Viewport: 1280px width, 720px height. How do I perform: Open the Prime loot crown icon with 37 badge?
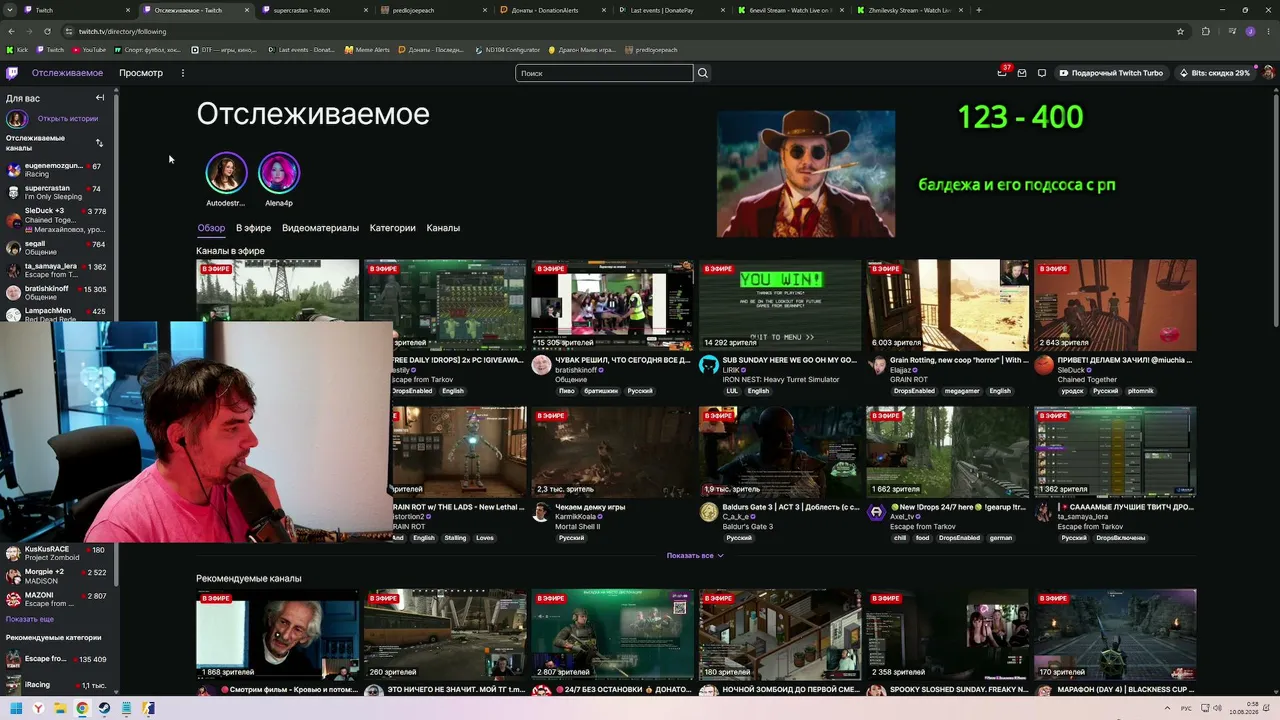click(x=1002, y=73)
